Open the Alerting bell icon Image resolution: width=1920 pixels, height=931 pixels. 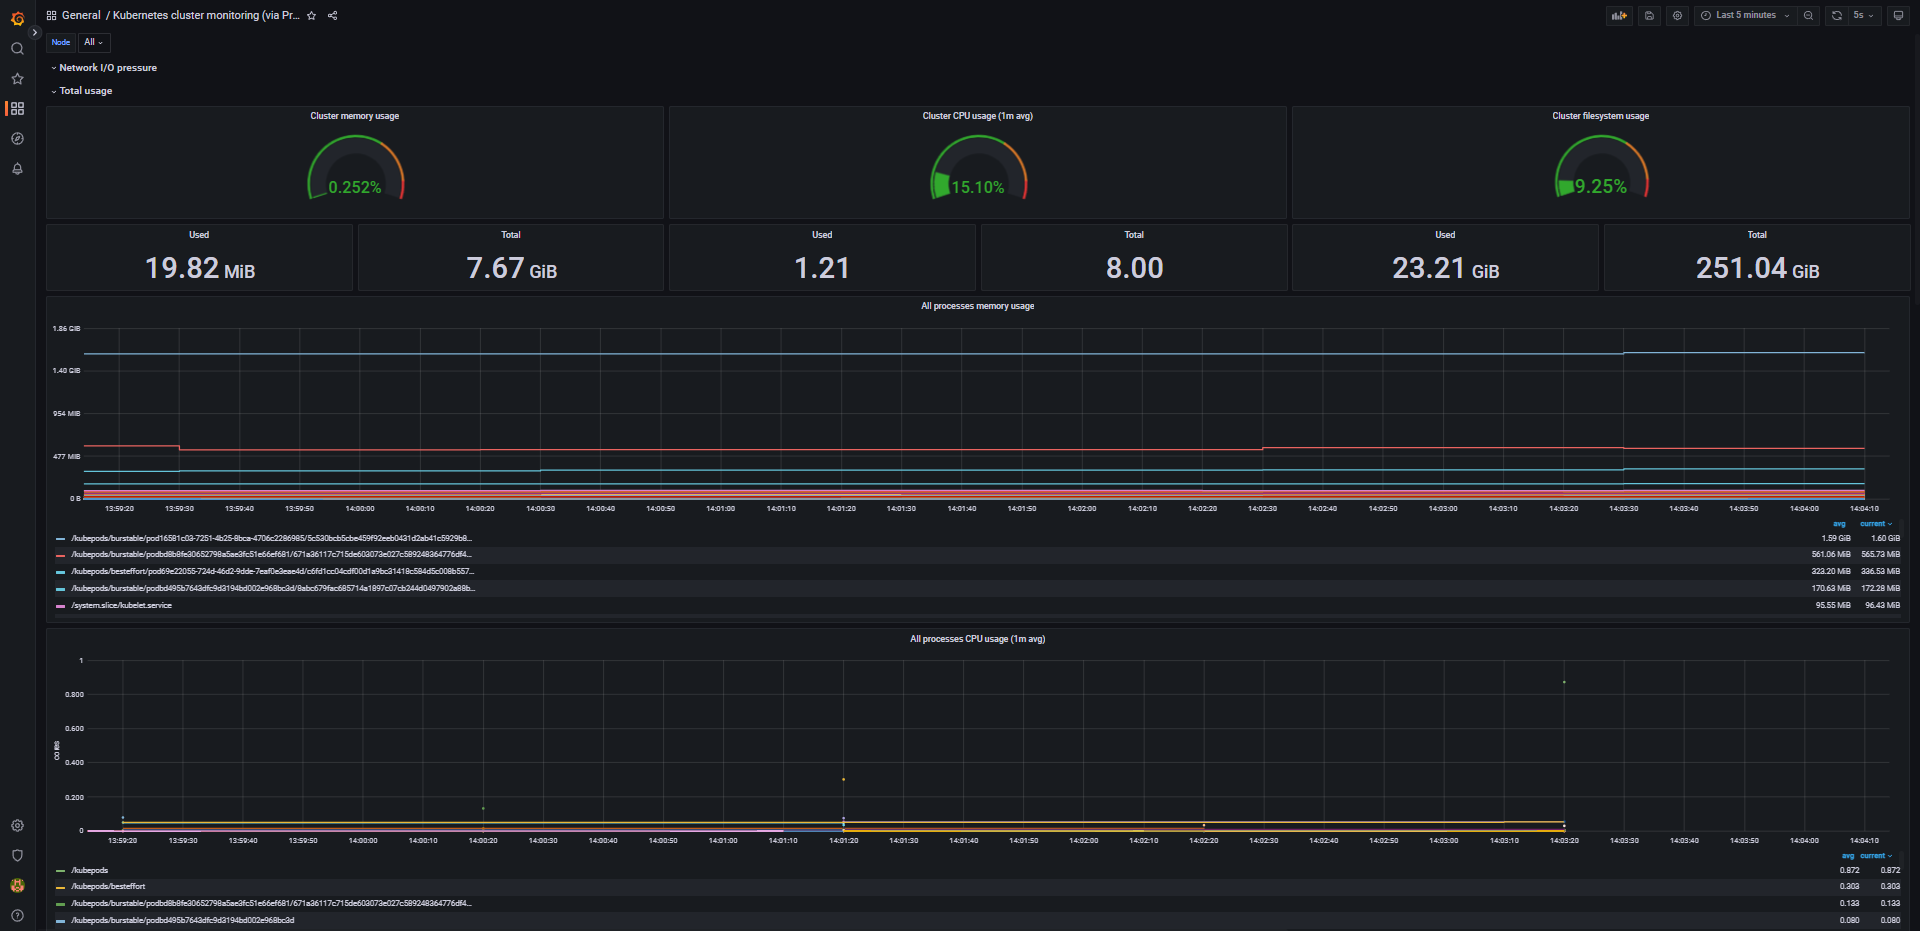(17, 168)
